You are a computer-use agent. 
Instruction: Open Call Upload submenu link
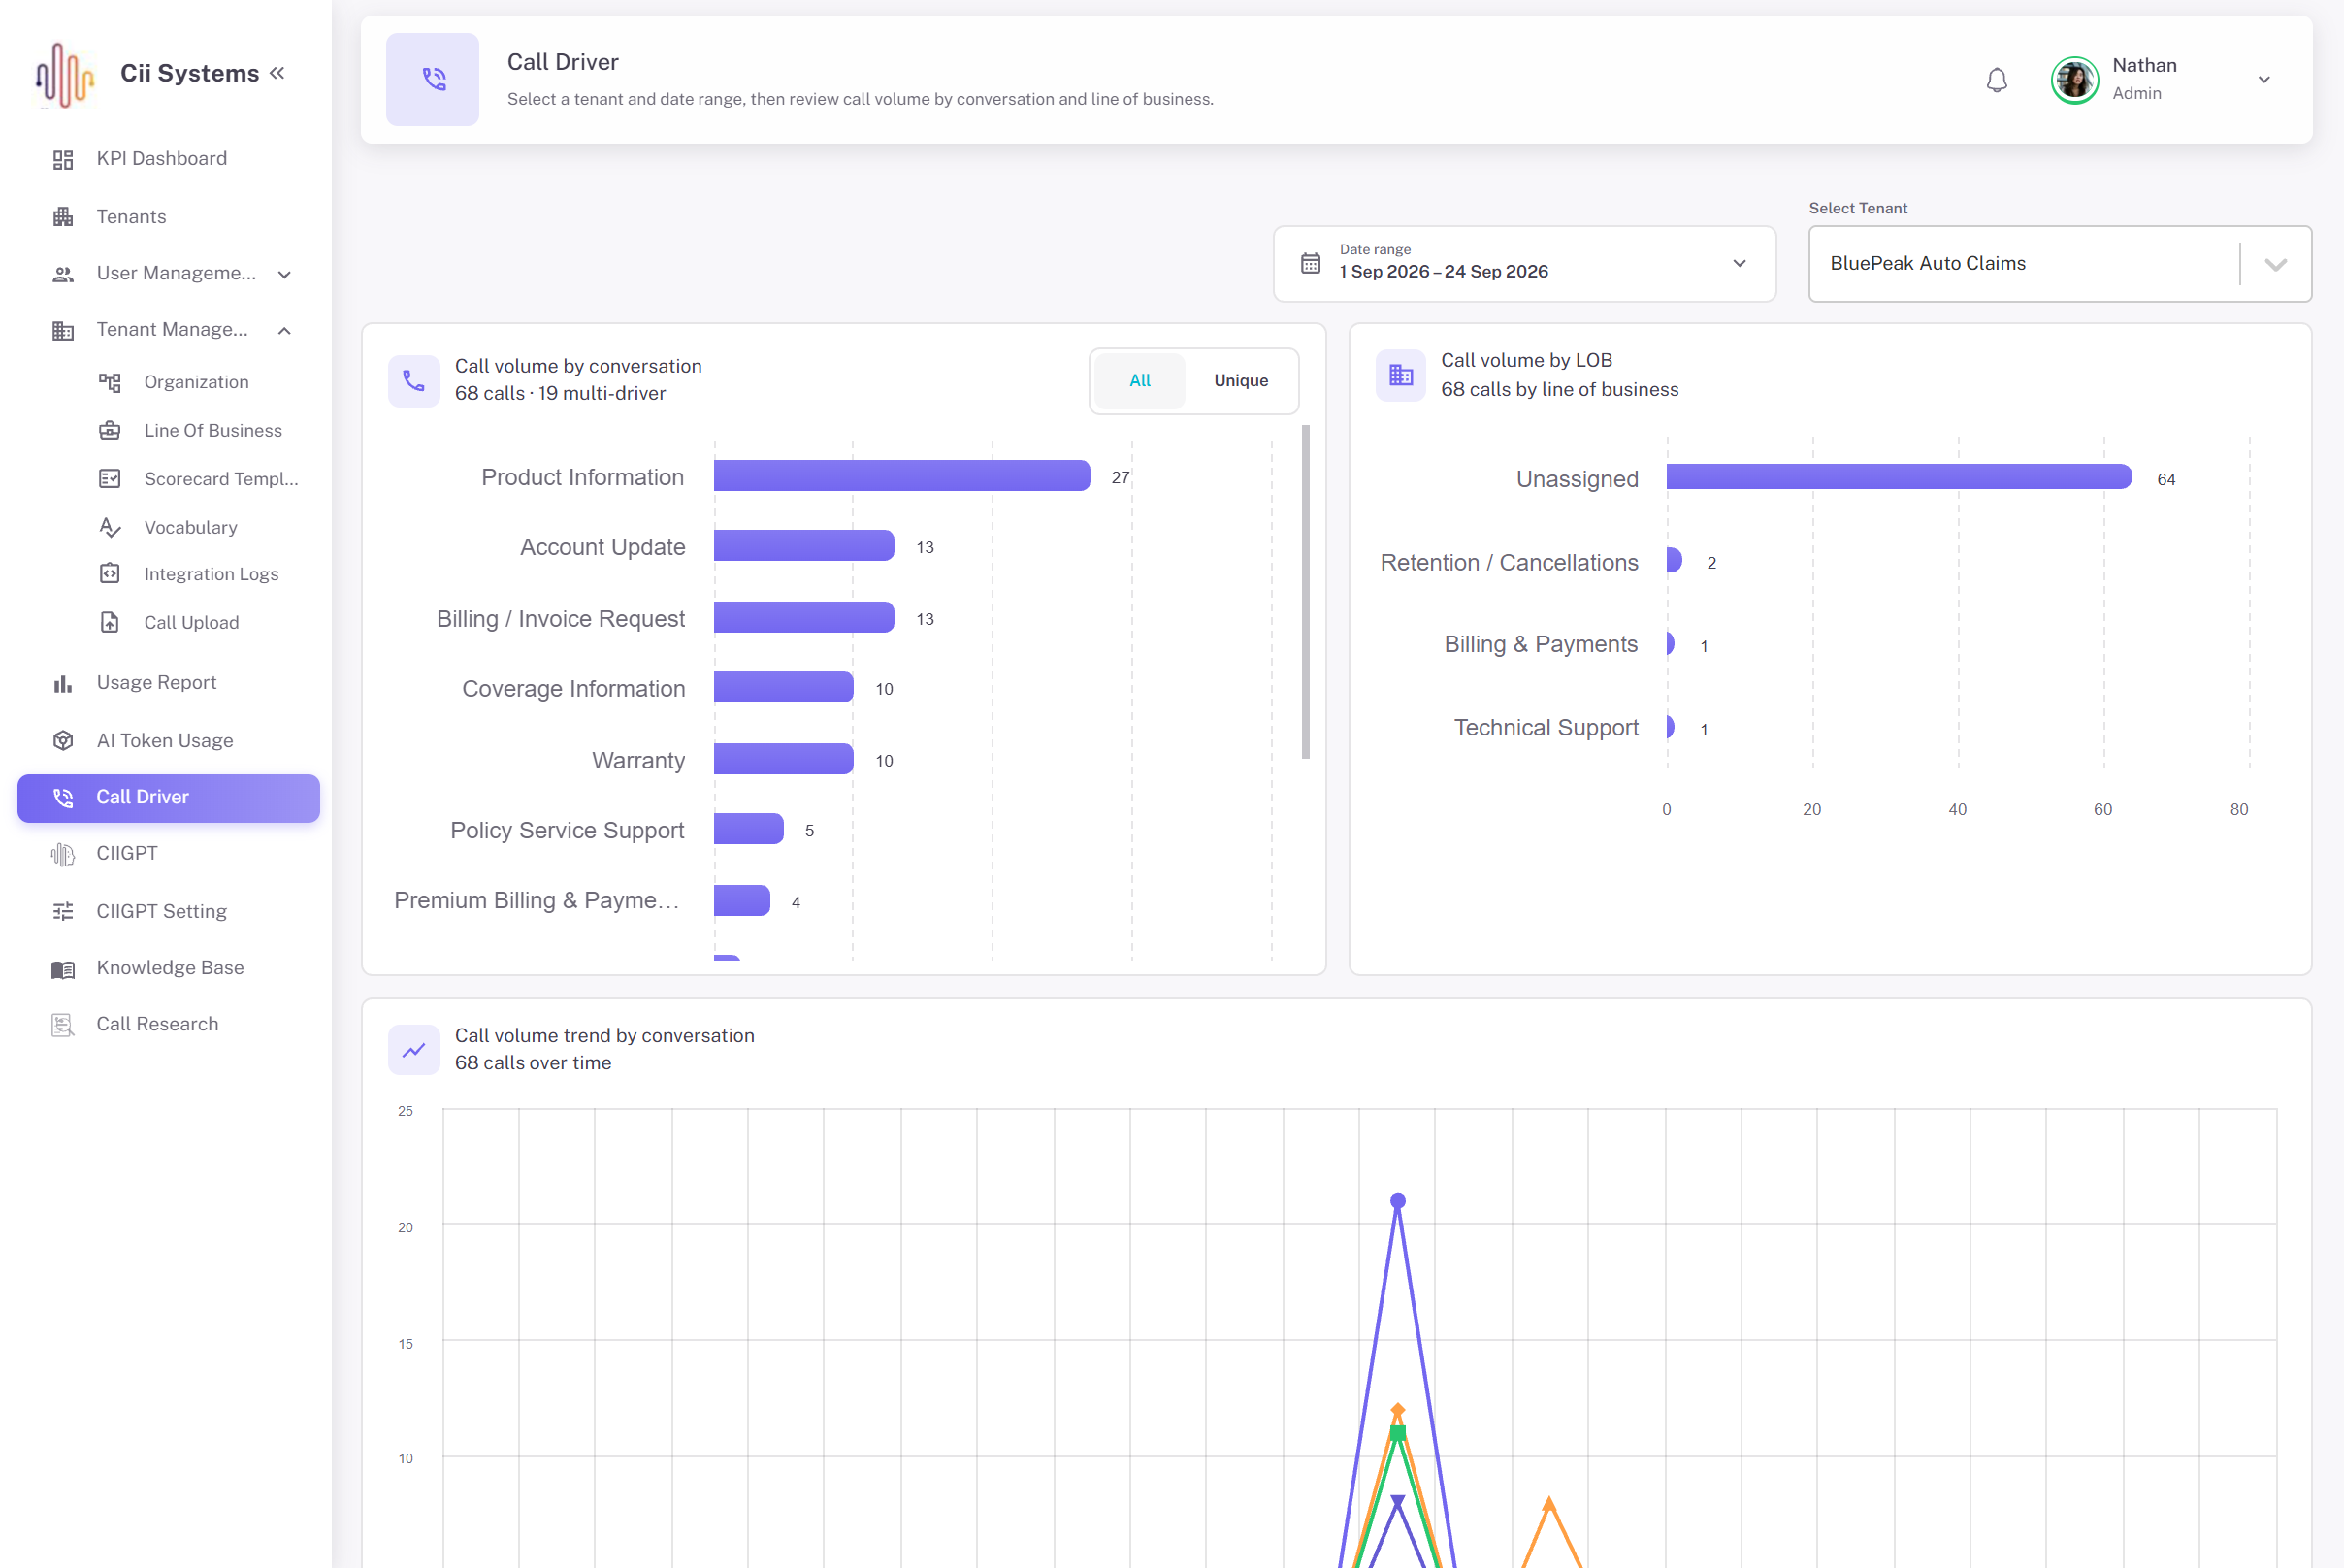191,622
